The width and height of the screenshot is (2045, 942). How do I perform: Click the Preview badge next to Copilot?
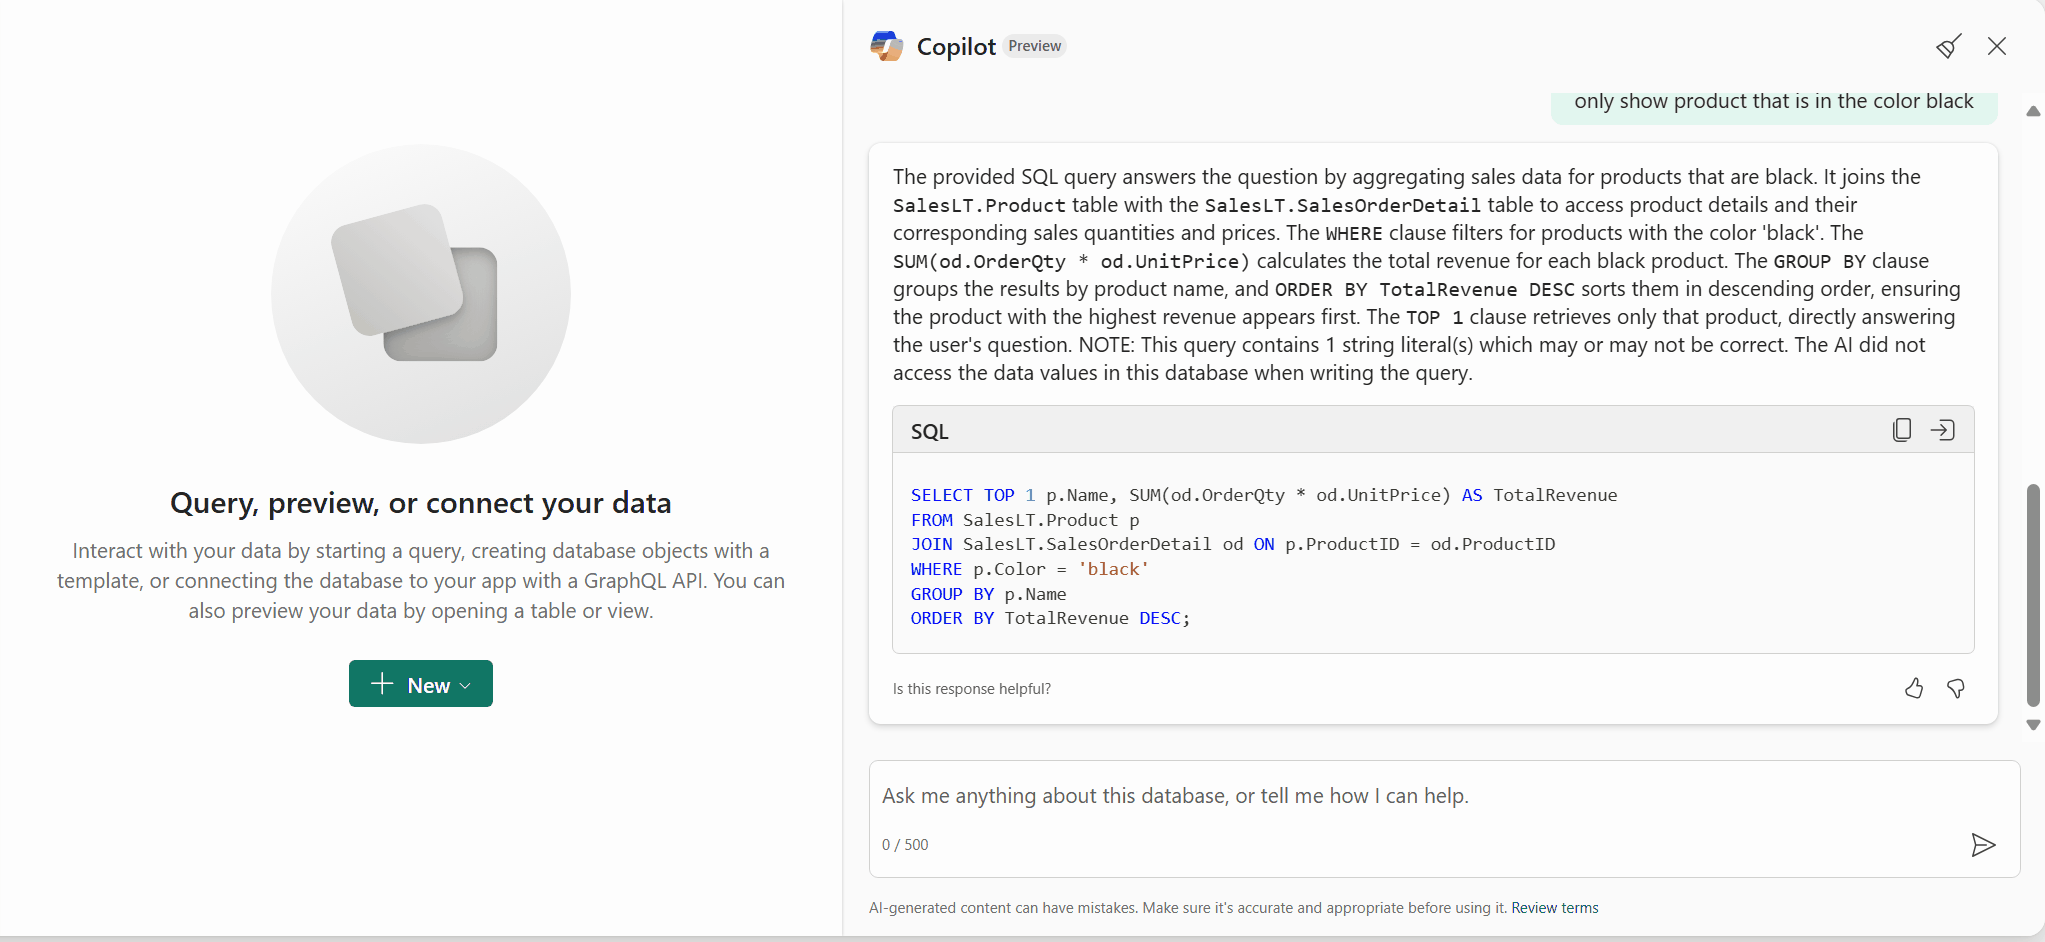coord(1034,46)
